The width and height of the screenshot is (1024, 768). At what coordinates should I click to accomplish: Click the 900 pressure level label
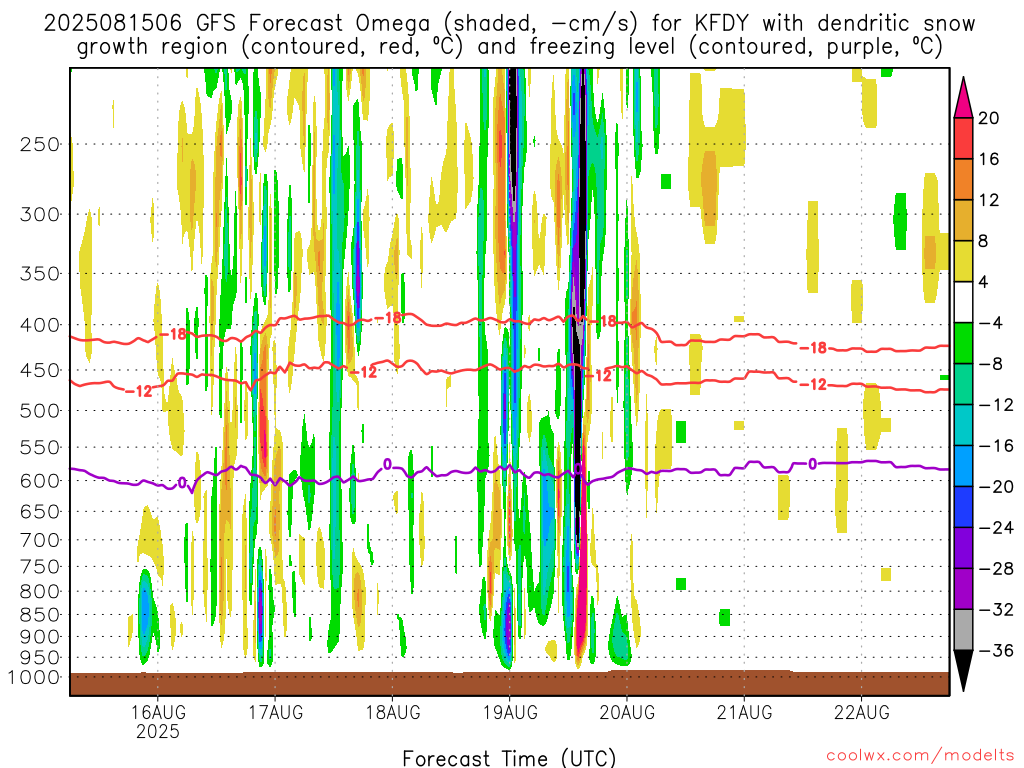(x=40, y=637)
